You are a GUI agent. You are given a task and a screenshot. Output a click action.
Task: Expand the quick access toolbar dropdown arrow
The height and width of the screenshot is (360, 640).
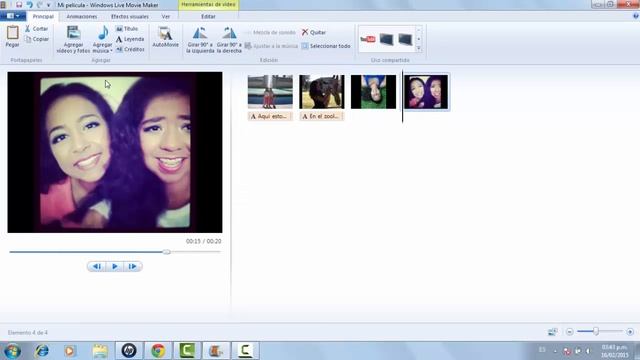point(49,5)
